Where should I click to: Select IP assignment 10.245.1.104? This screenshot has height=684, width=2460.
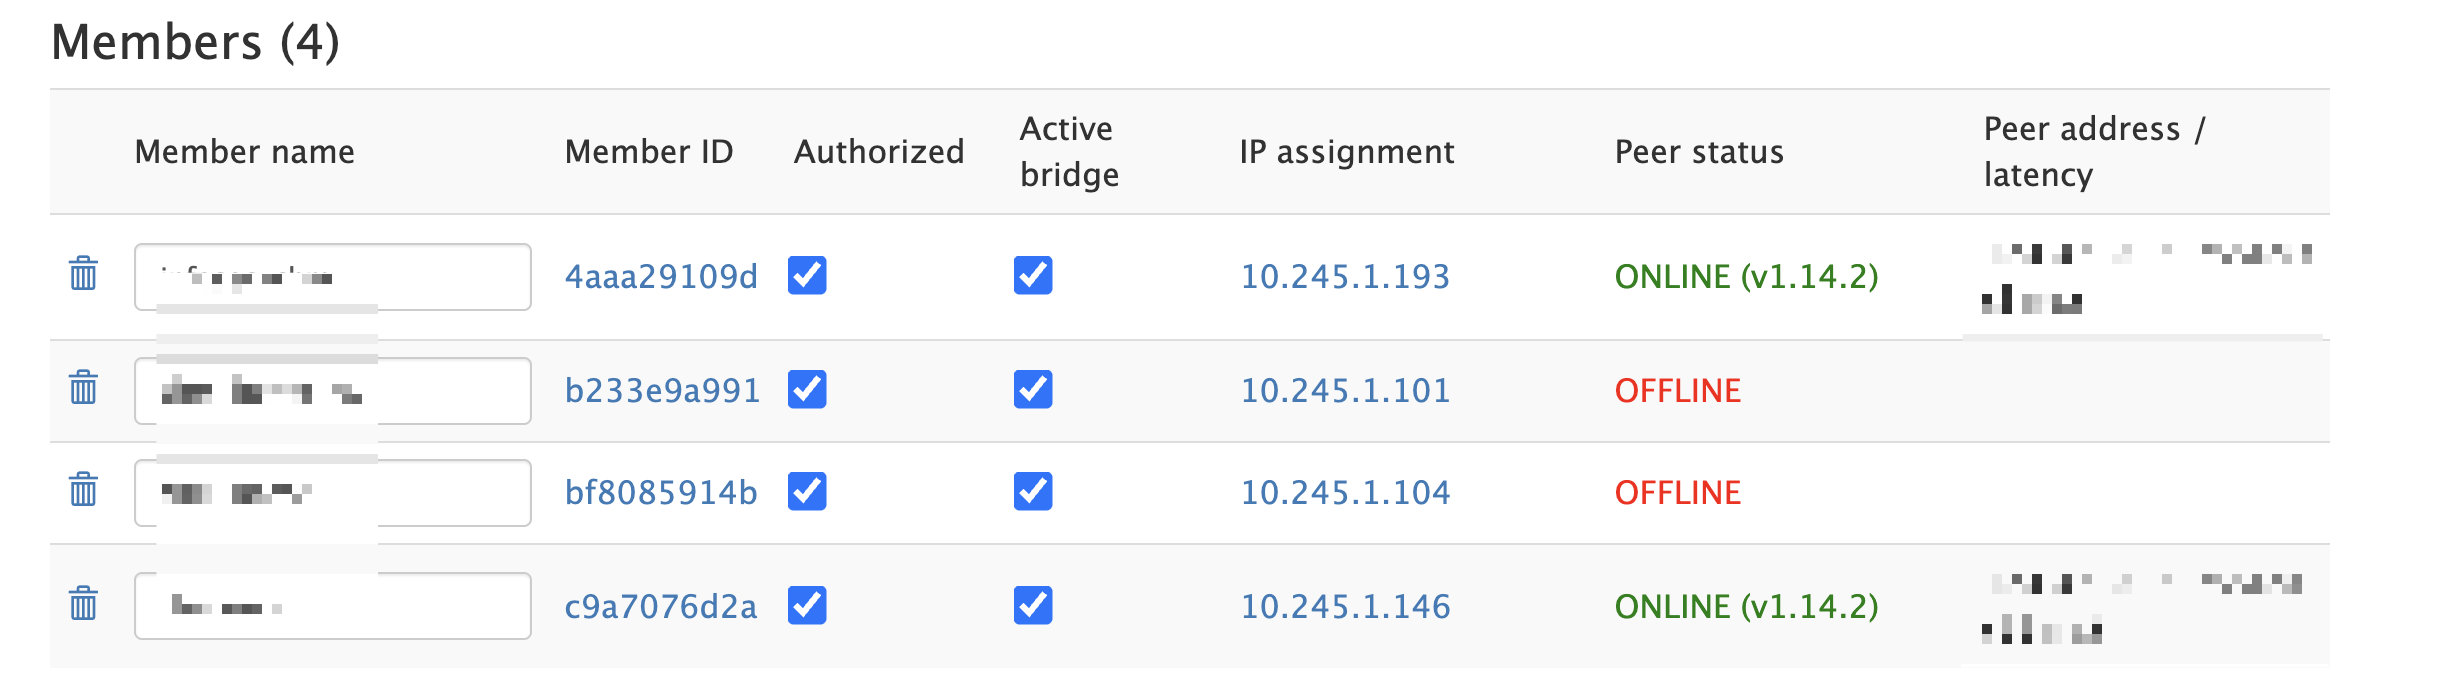click(1345, 493)
